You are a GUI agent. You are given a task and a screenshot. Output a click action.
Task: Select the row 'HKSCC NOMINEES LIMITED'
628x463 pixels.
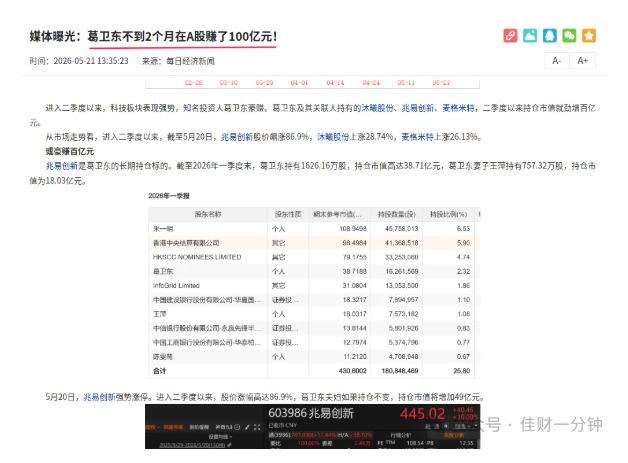[x=314, y=257]
